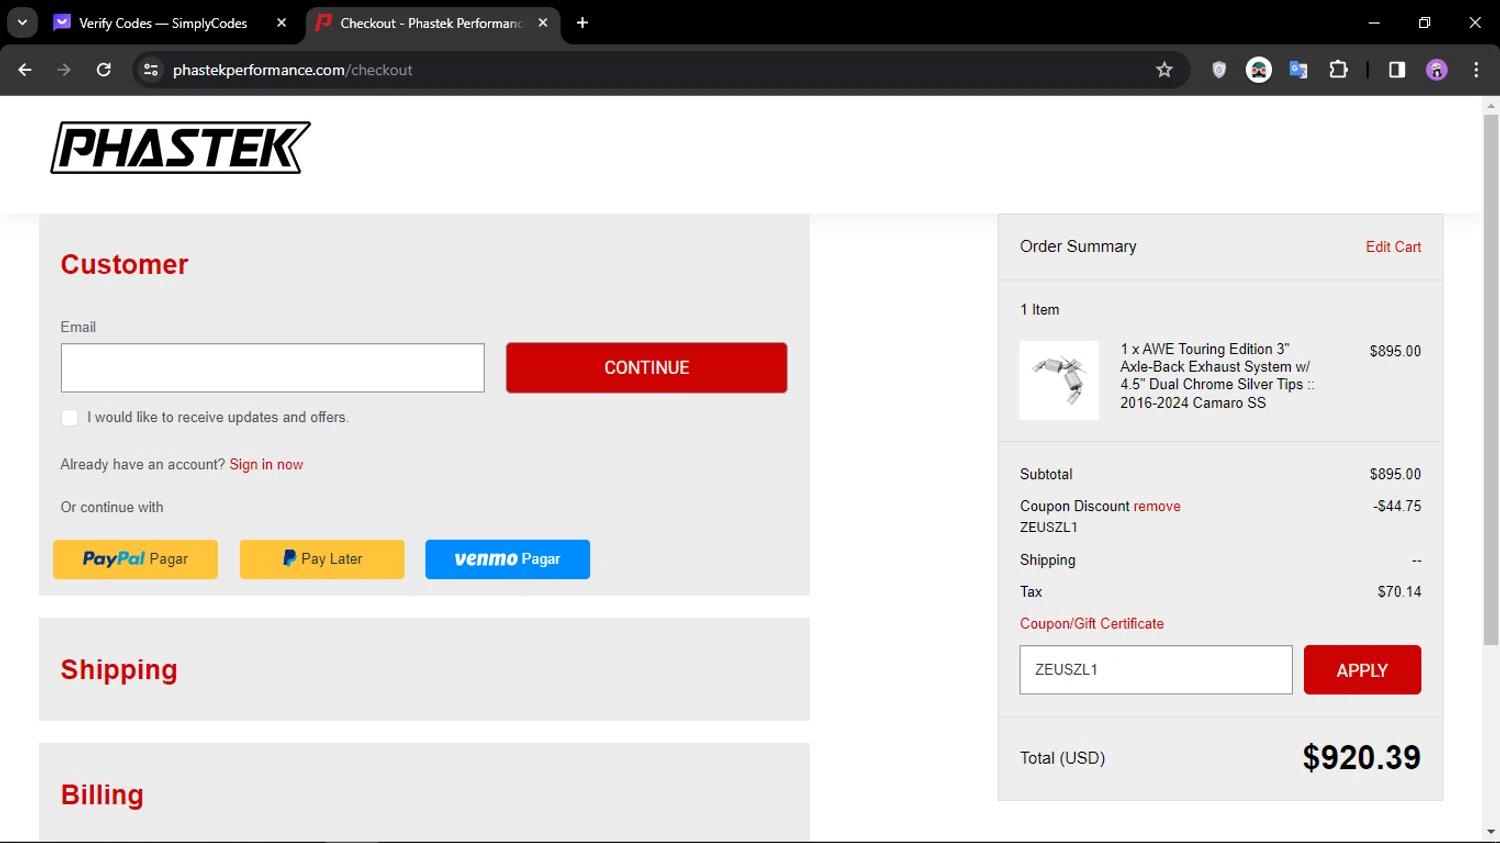The width and height of the screenshot is (1500, 843).
Task: Click the Shipping section heading
Action: (x=119, y=670)
